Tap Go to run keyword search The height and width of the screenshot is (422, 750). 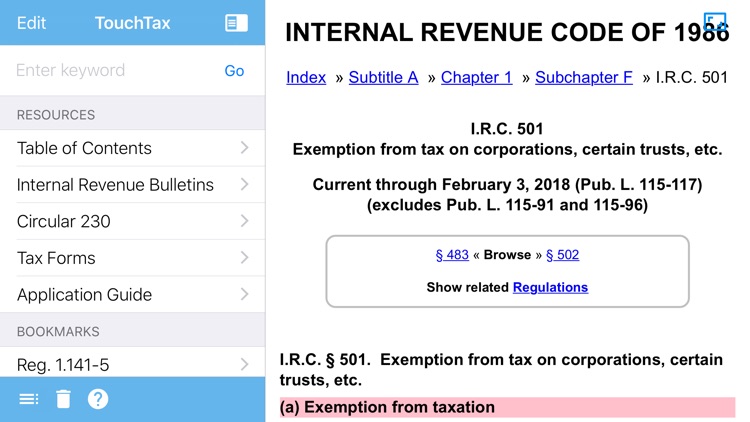234,71
